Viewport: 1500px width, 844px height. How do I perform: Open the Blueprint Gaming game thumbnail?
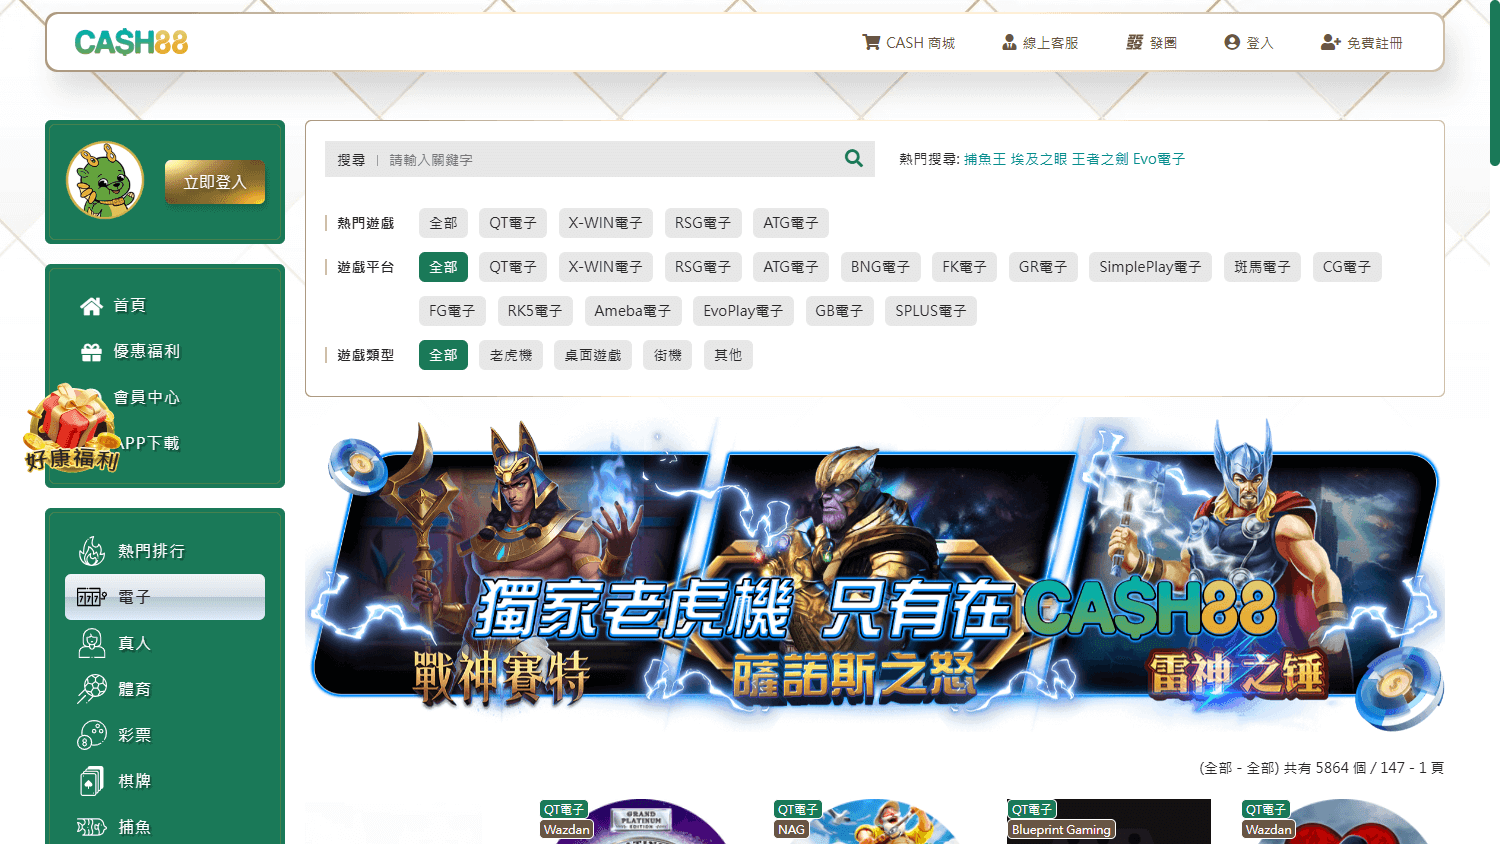(x=1109, y=821)
